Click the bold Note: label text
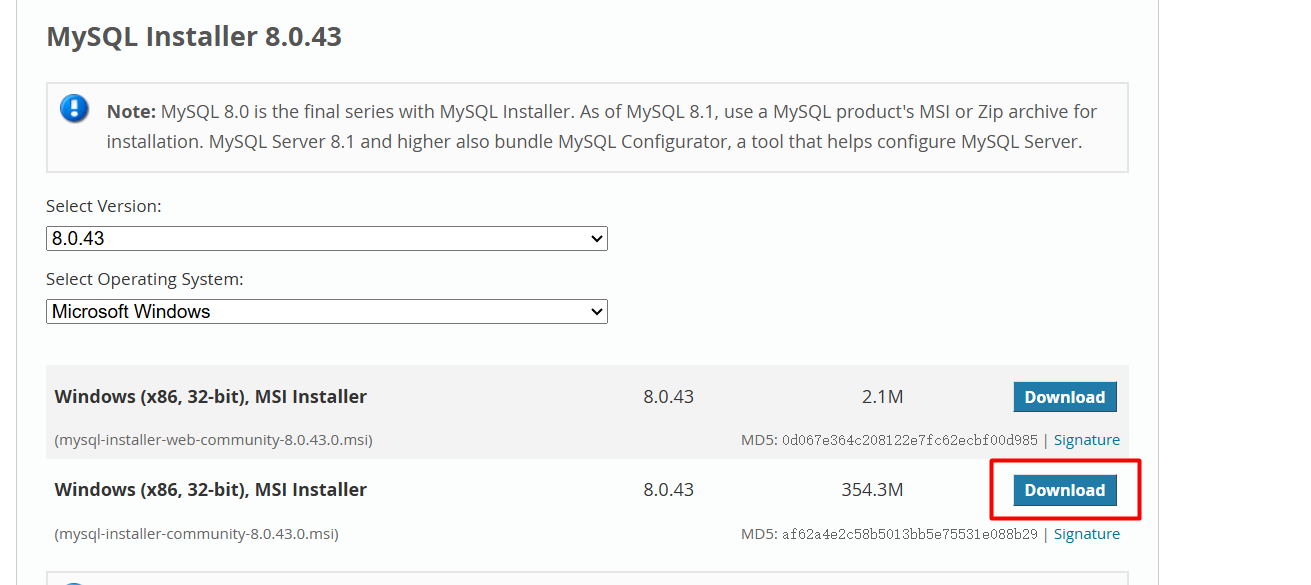This screenshot has width=1311, height=585. [x=131, y=111]
